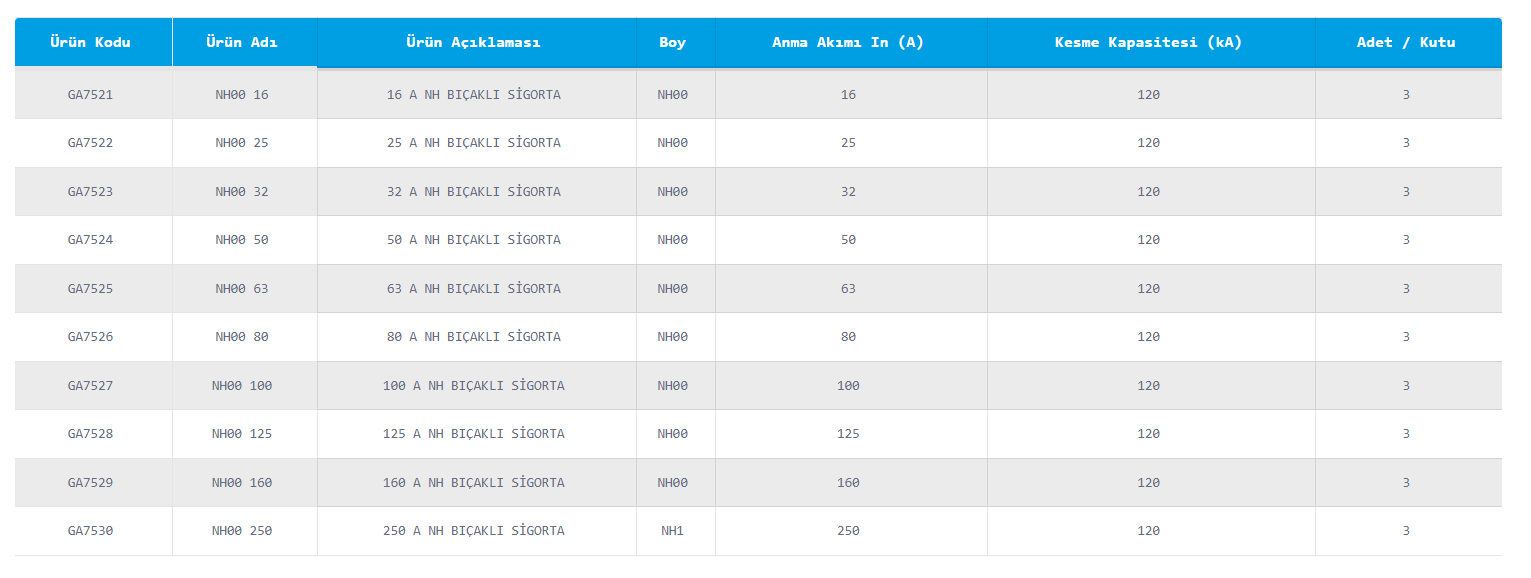Select the Adet / Kutu column header

tap(1405, 42)
